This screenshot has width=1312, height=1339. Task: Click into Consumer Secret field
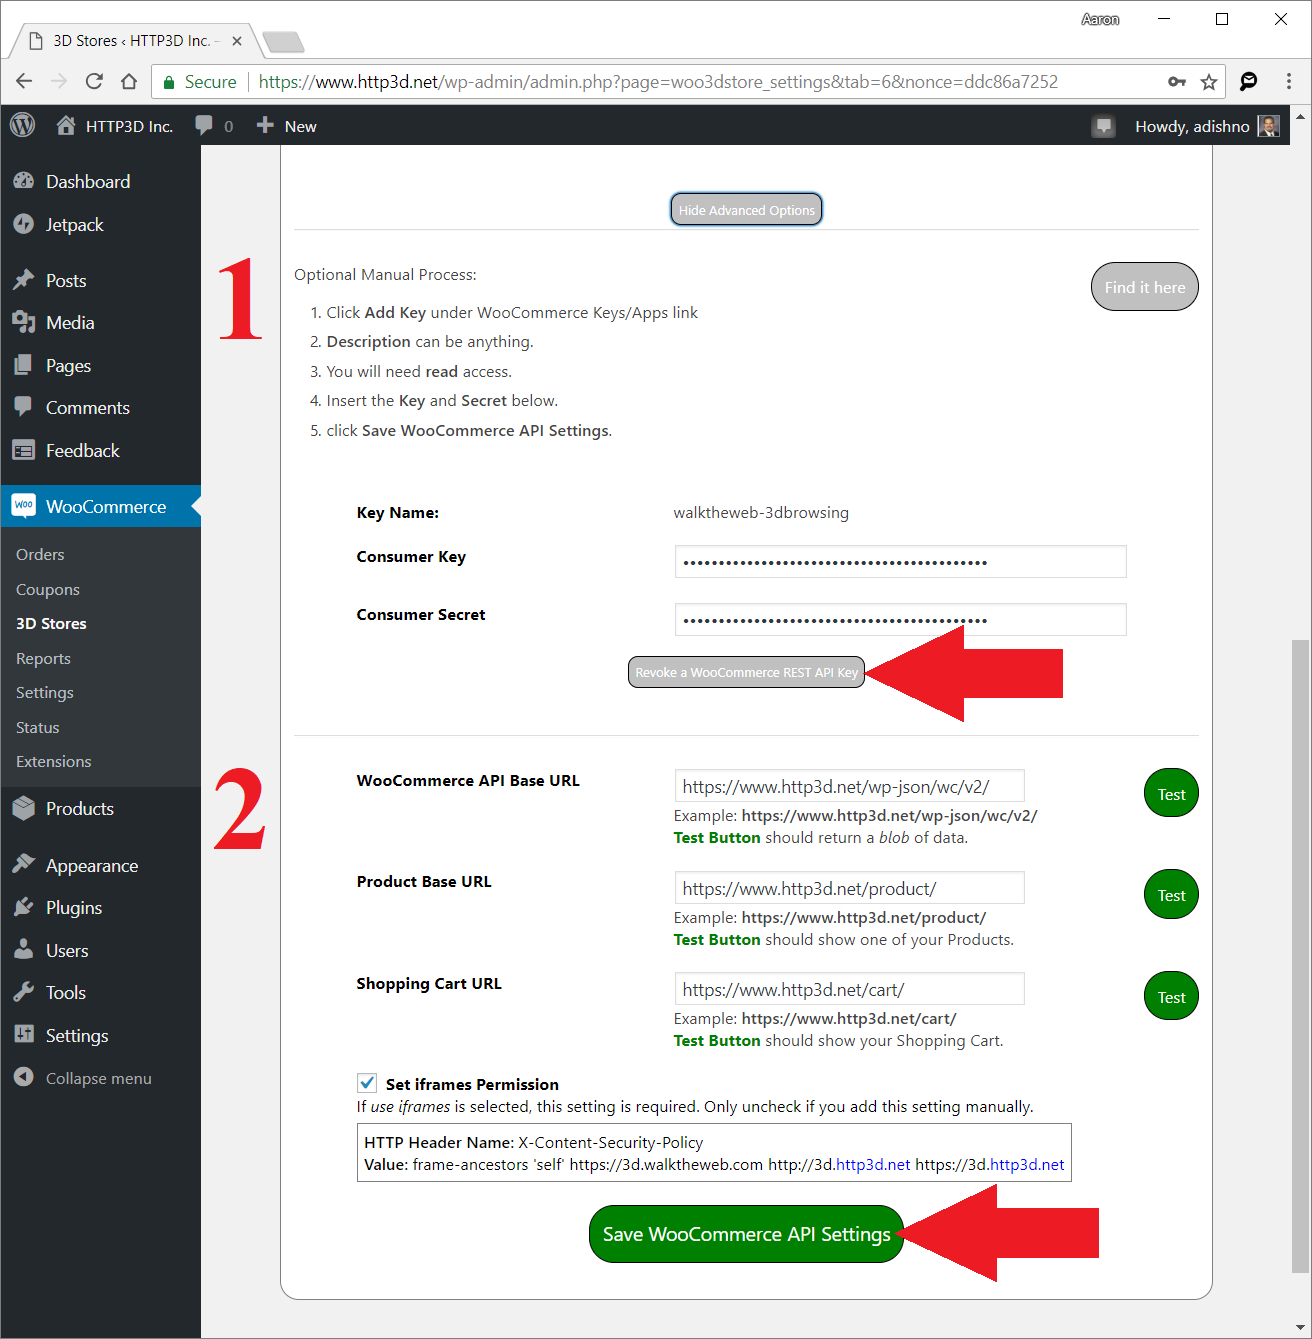pyautogui.click(x=901, y=620)
